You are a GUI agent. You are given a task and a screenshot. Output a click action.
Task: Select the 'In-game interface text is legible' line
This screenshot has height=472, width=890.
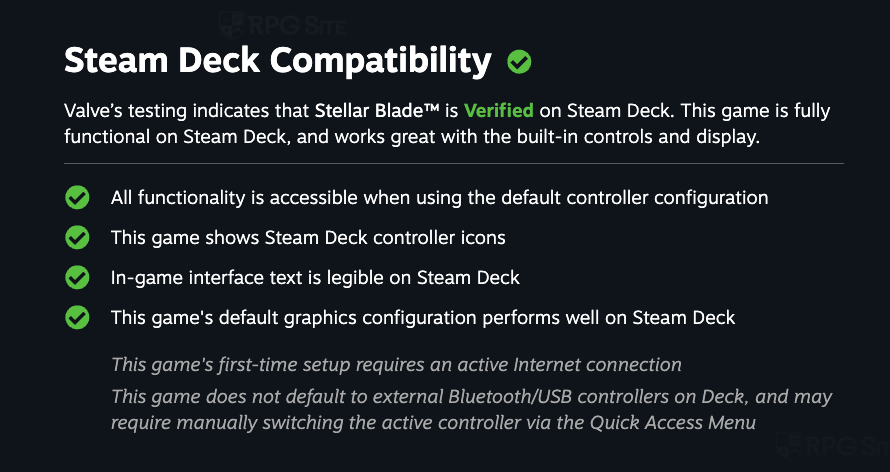point(315,278)
